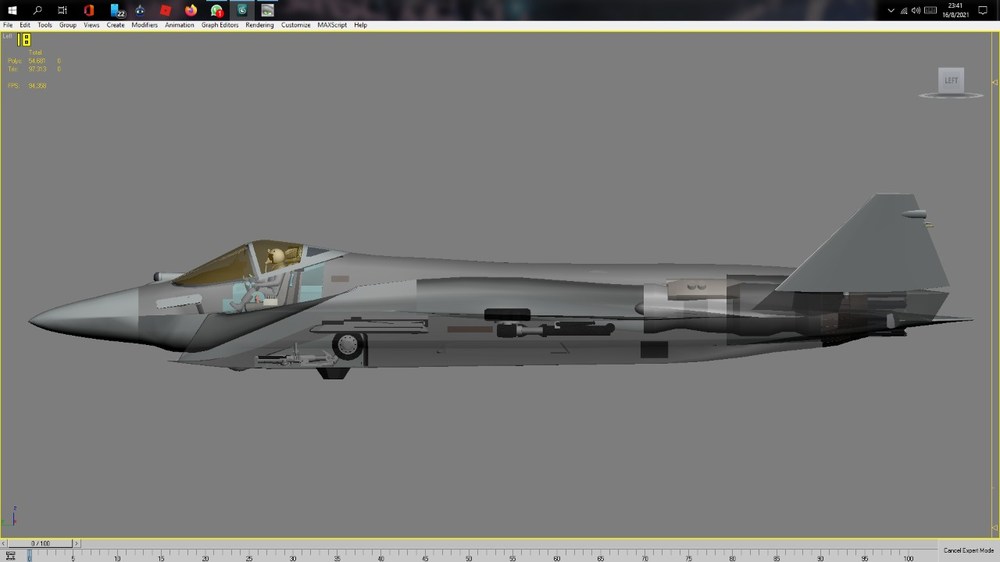Open WhatsApp from the taskbar
Image resolution: width=1000 pixels, height=562 pixels.
coord(217,10)
